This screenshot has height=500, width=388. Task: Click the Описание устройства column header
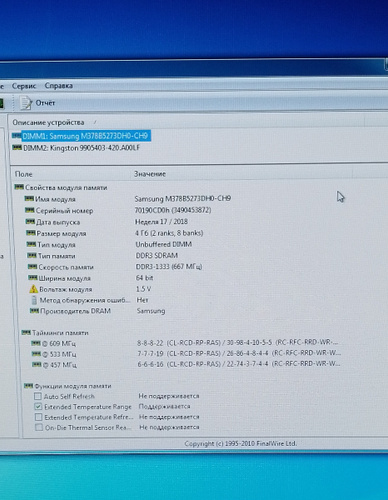[x=48, y=122]
